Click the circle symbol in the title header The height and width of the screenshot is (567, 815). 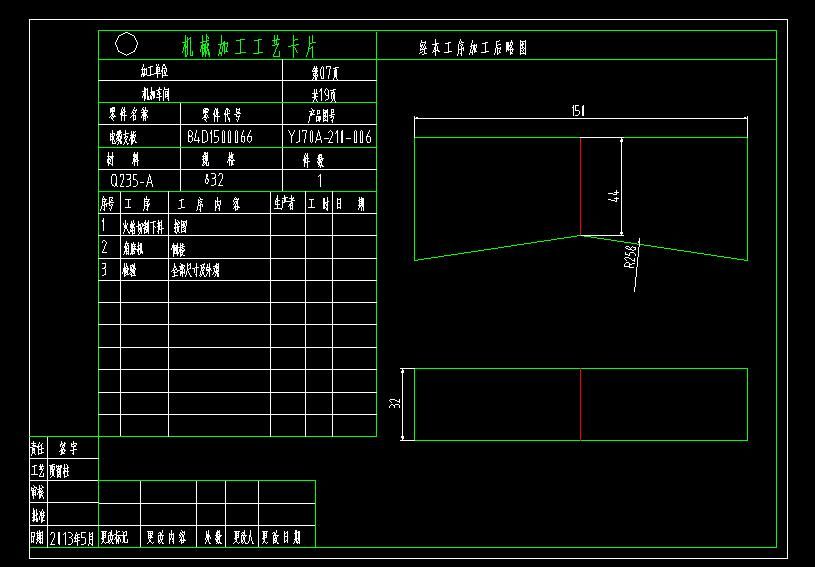pyautogui.click(x=127, y=44)
